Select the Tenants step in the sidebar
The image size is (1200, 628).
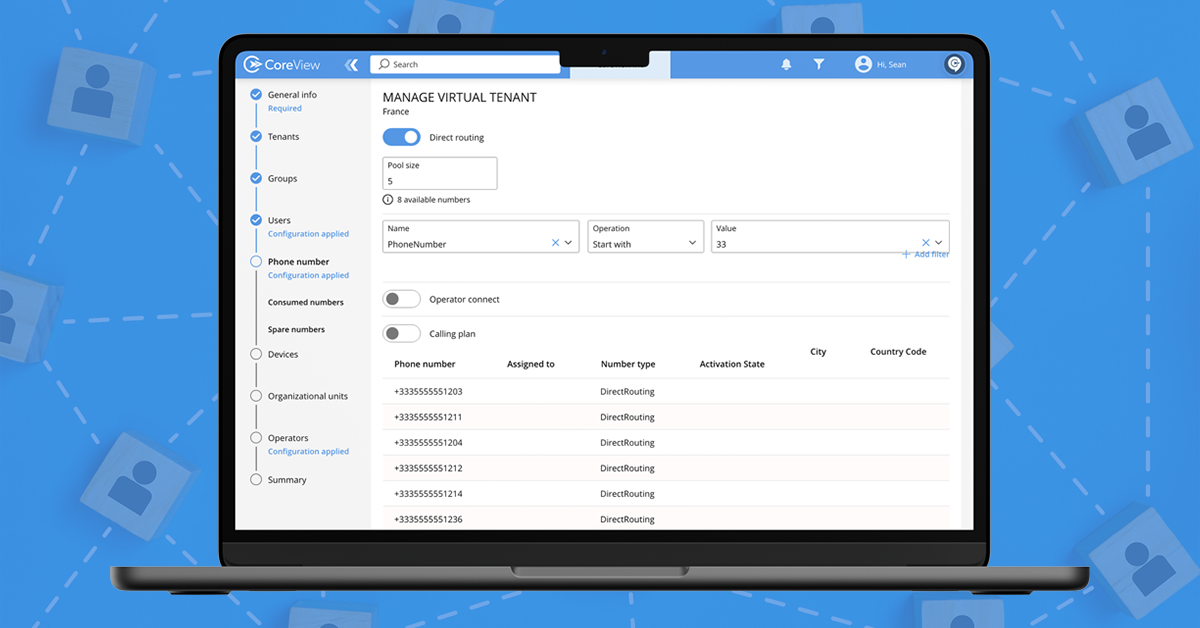click(283, 136)
